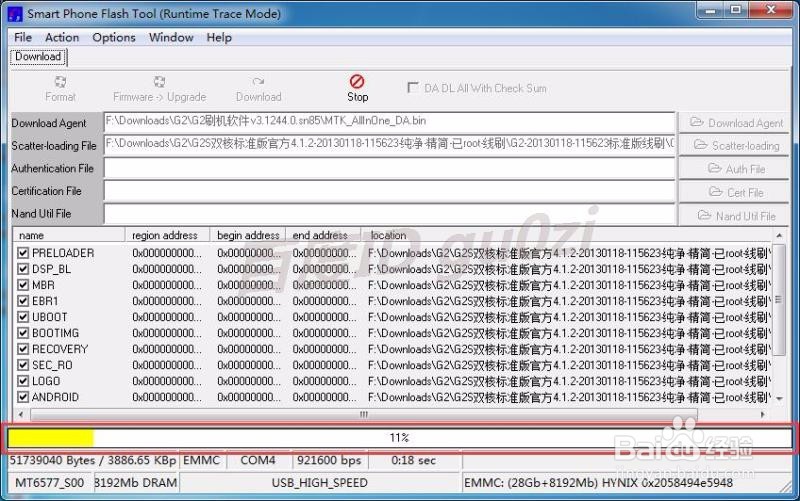Viewport: 800px width, 501px height.
Task: Click the Scatter-loading browse button
Action: (734, 146)
